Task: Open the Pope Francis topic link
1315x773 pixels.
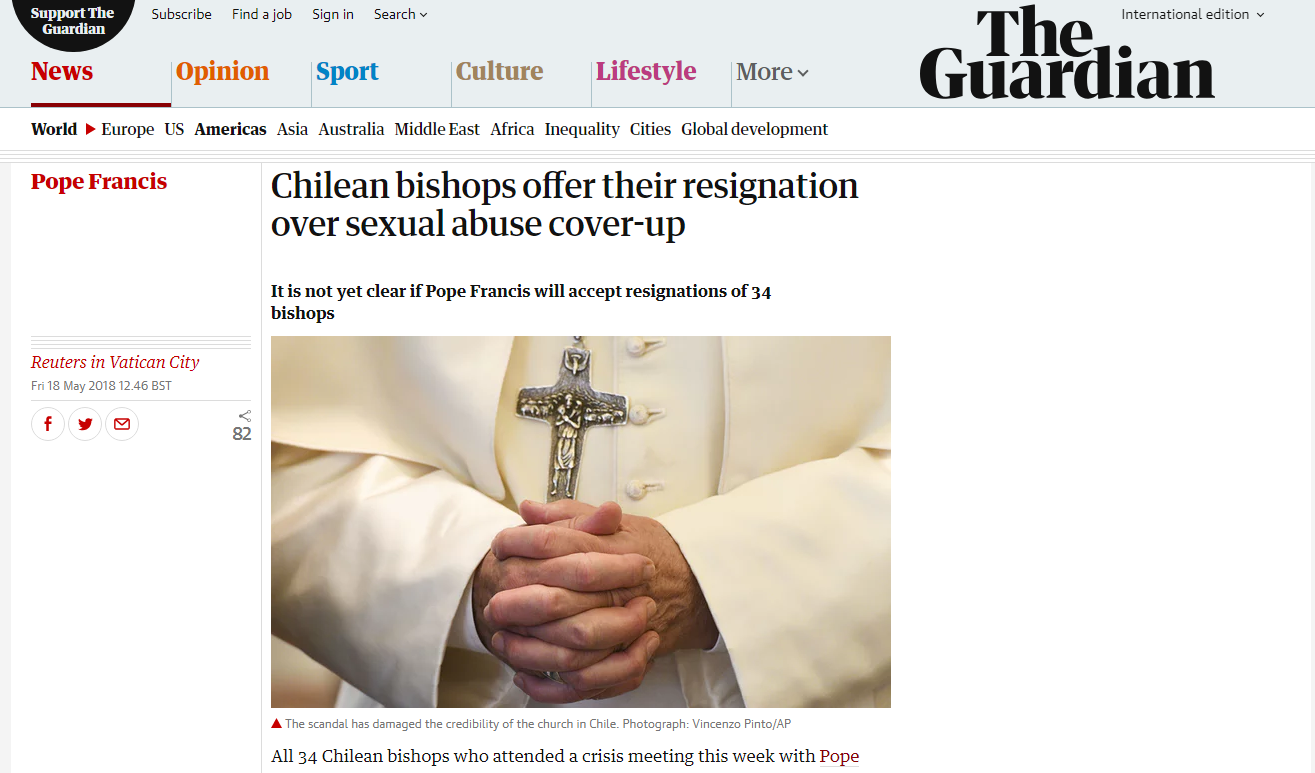Action: point(99,181)
